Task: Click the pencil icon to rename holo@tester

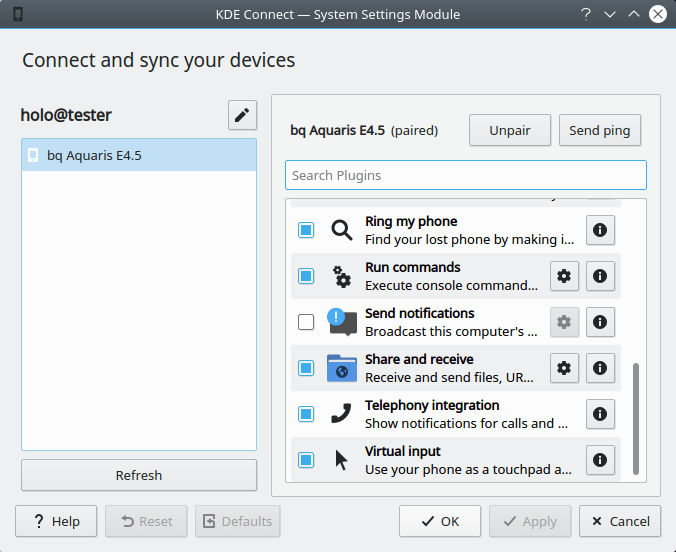Action: point(242,115)
